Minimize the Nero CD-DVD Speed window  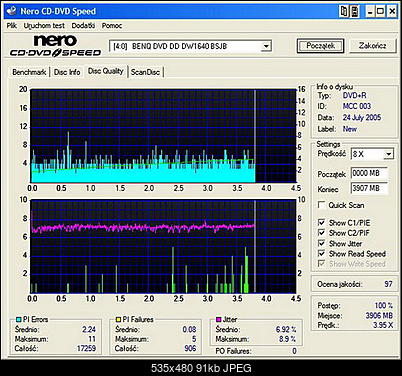point(369,12)
